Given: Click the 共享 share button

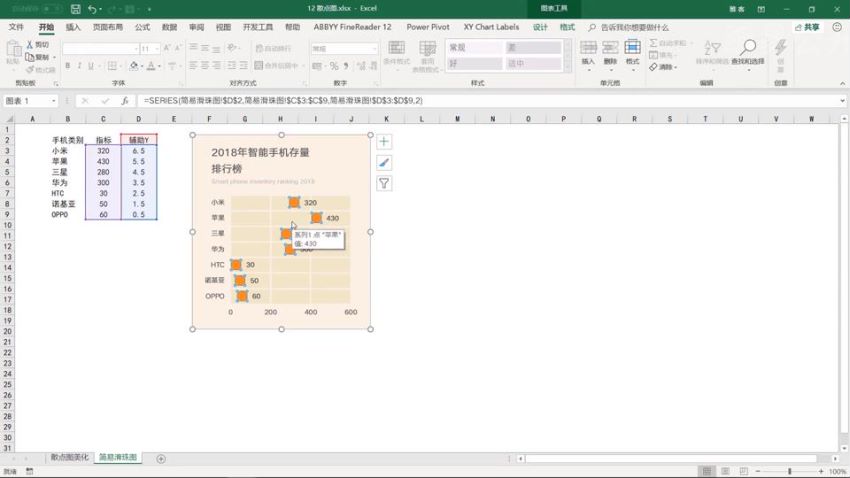Looking at the screenshot, I should pyautogui.click(x=807, y=27).
